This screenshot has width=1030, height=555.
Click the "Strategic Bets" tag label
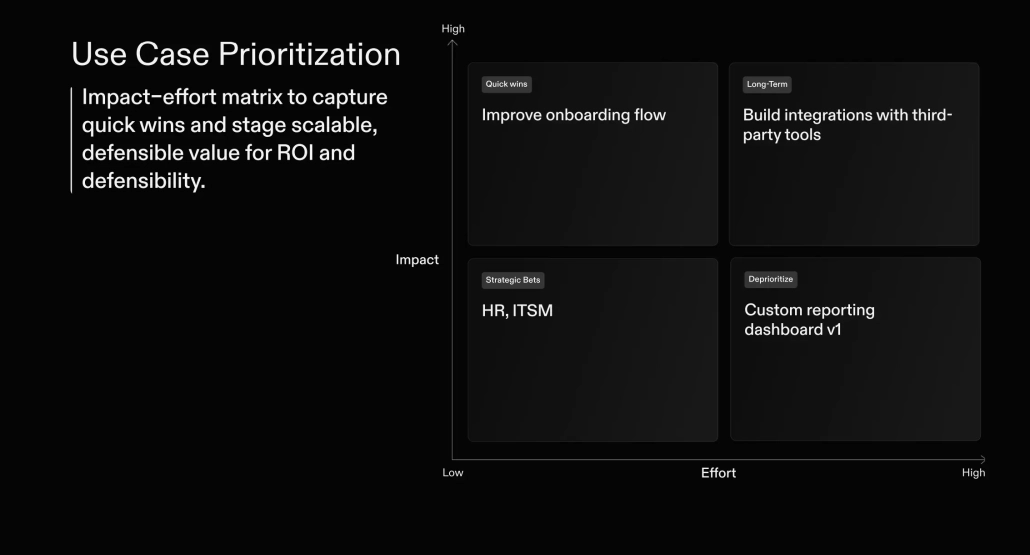513,280
